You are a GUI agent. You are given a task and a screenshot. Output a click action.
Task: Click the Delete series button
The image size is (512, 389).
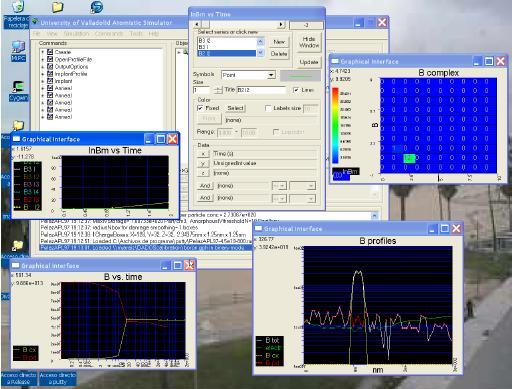279,54
